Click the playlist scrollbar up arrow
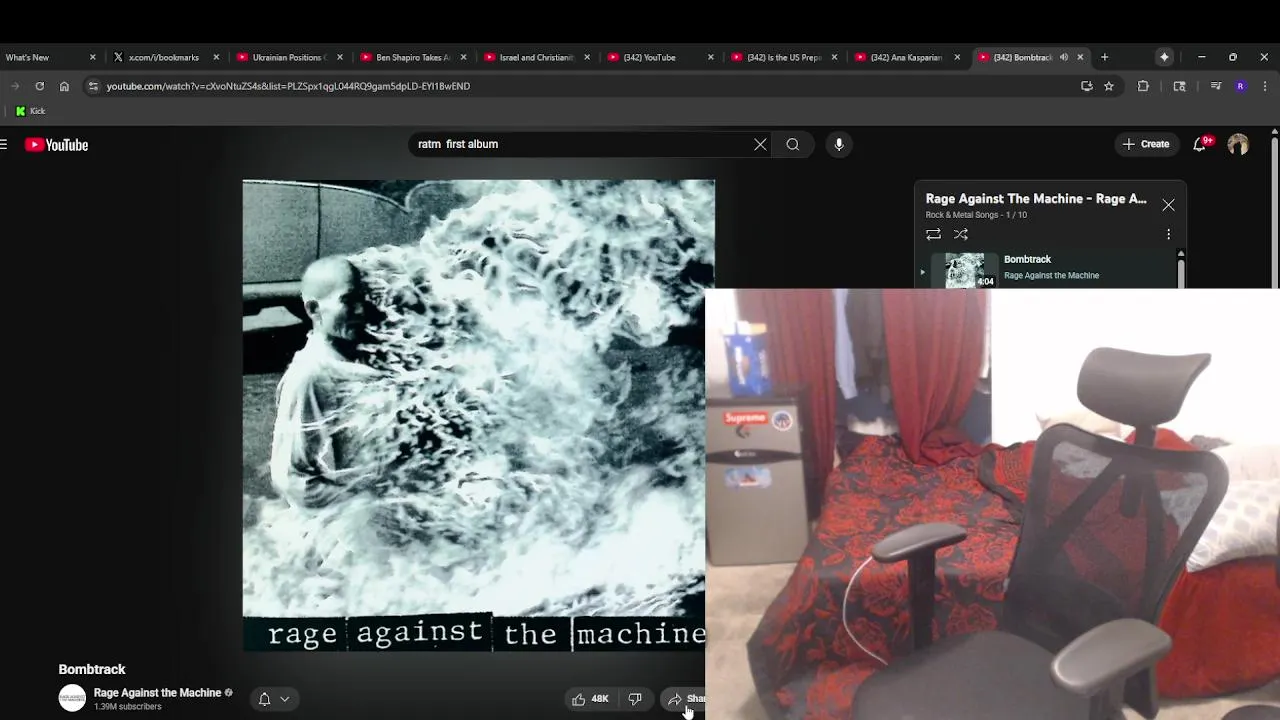1280x720 pixels. point(1181,254)
